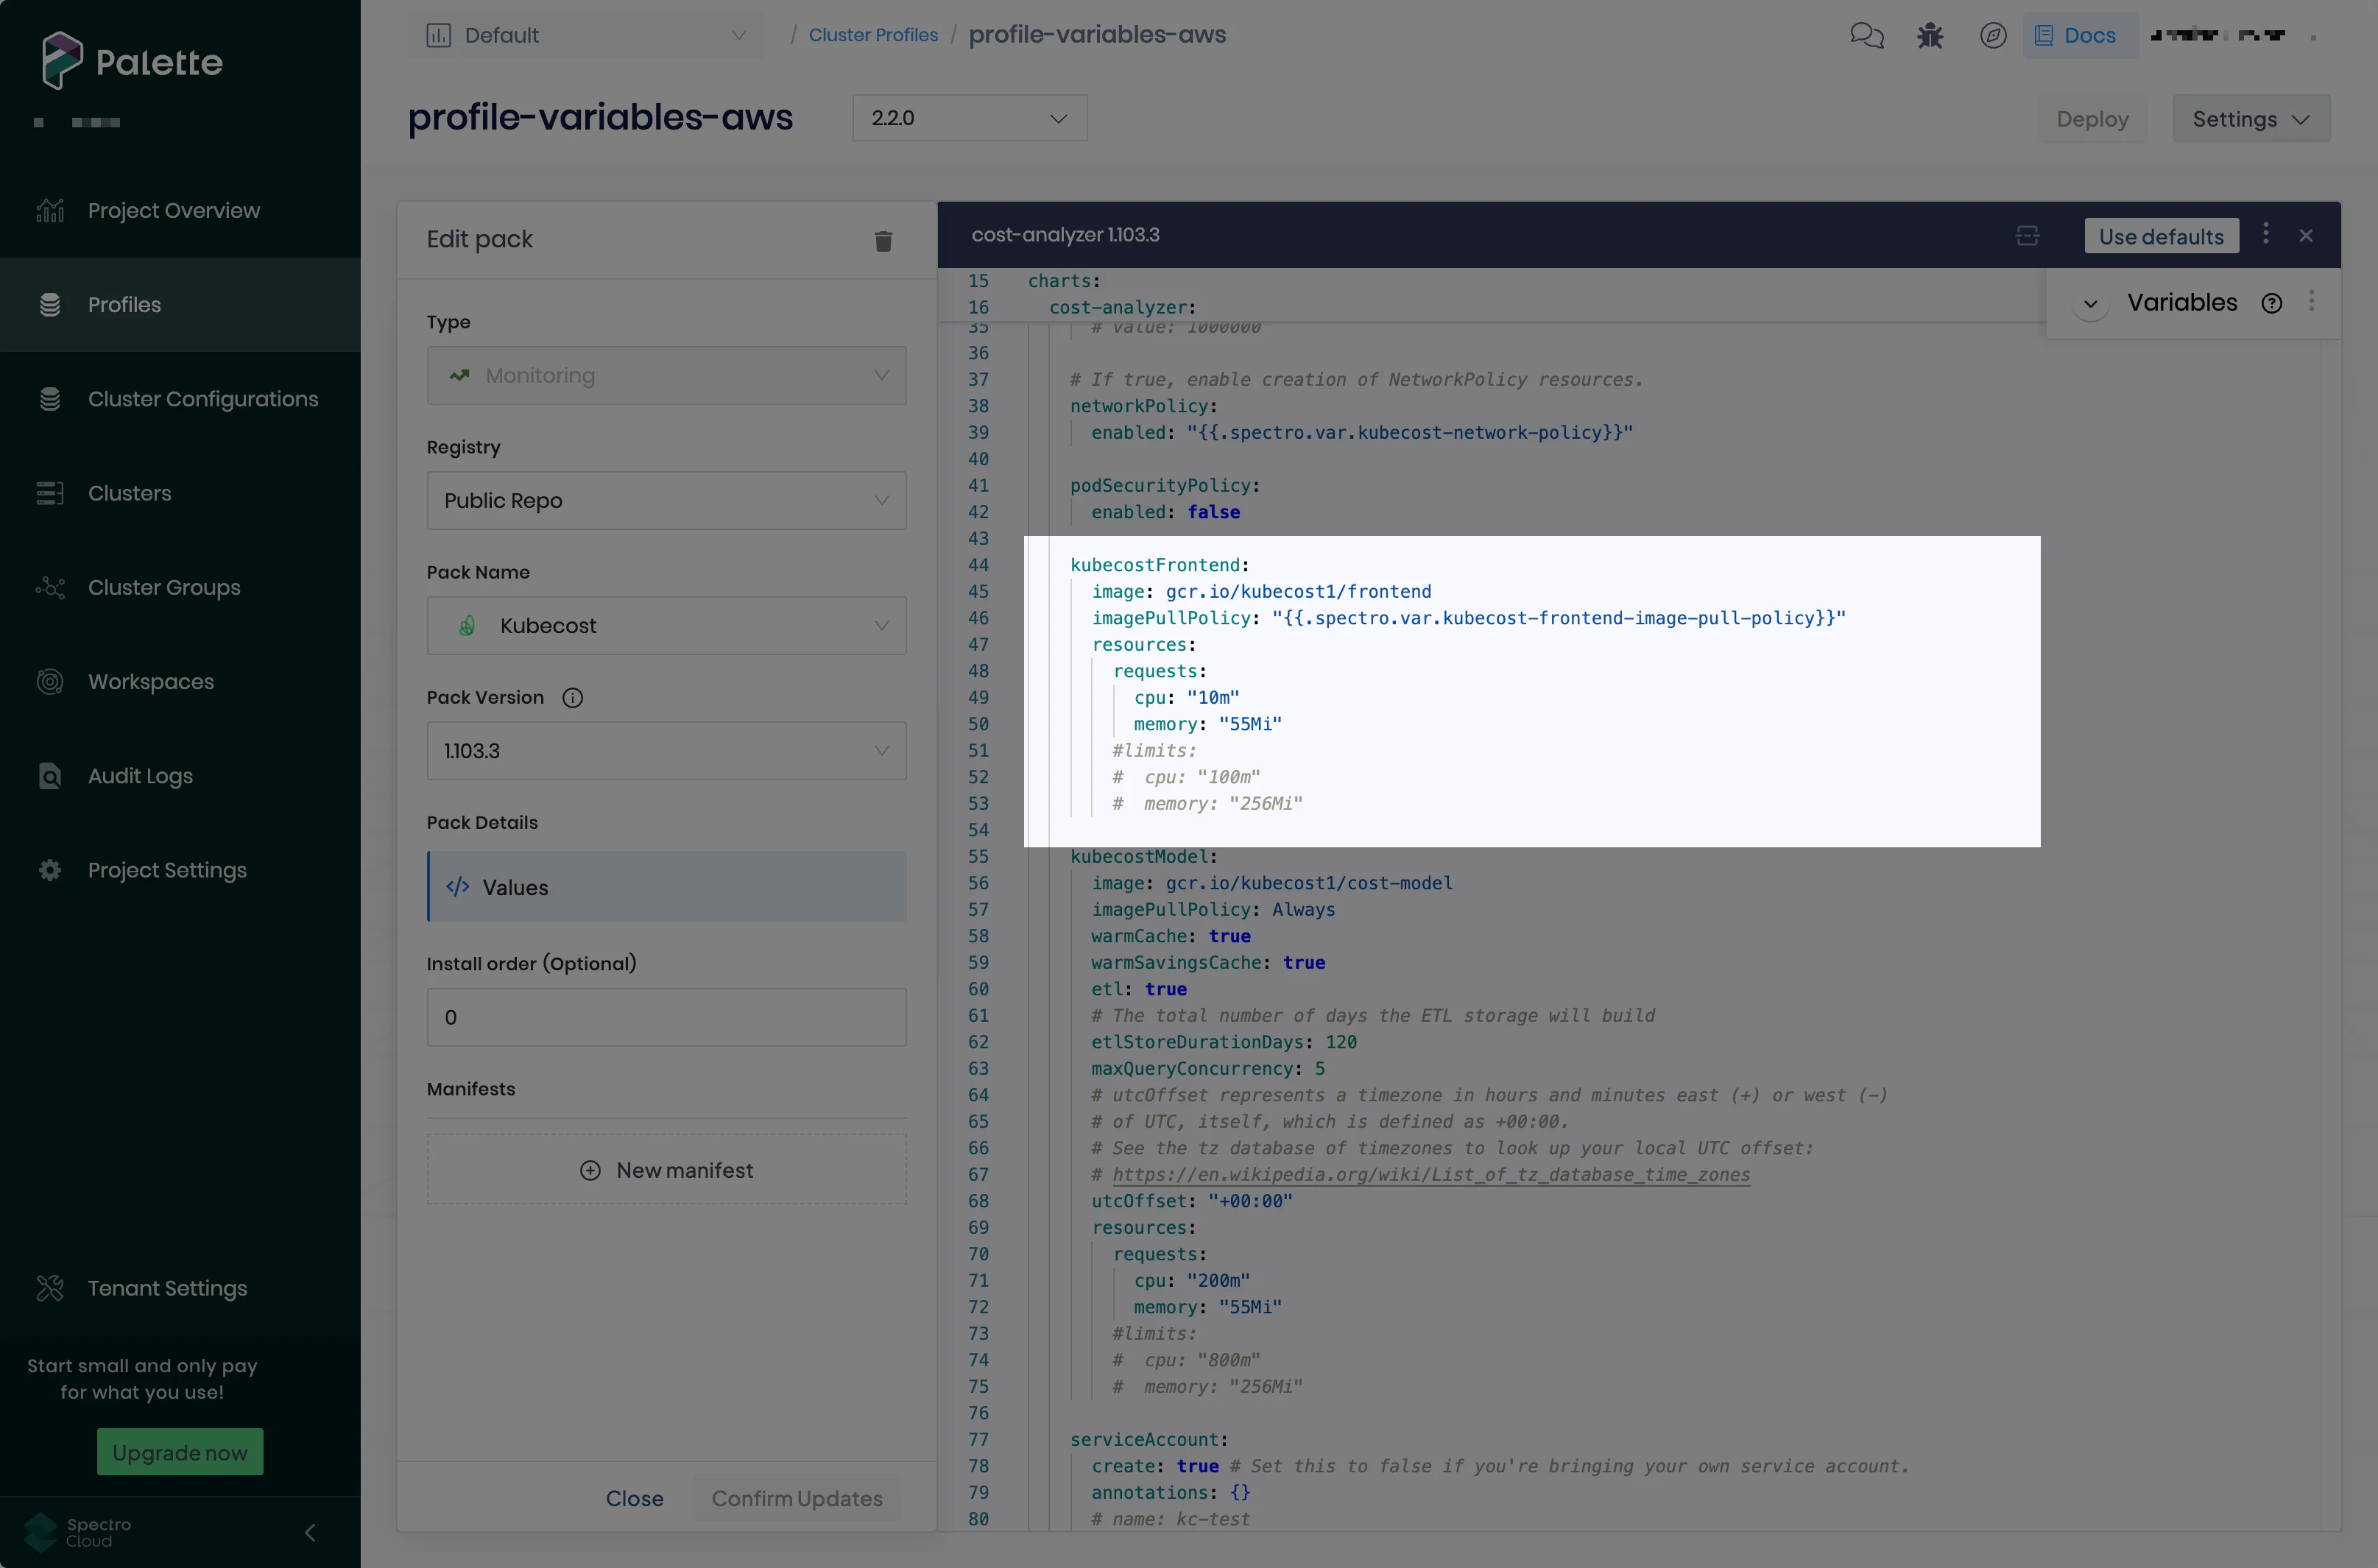The height and width of the screenshot is (1568, 2378).
Task: Toggle Project Overview in the navigation
Action: pos(172,210)
